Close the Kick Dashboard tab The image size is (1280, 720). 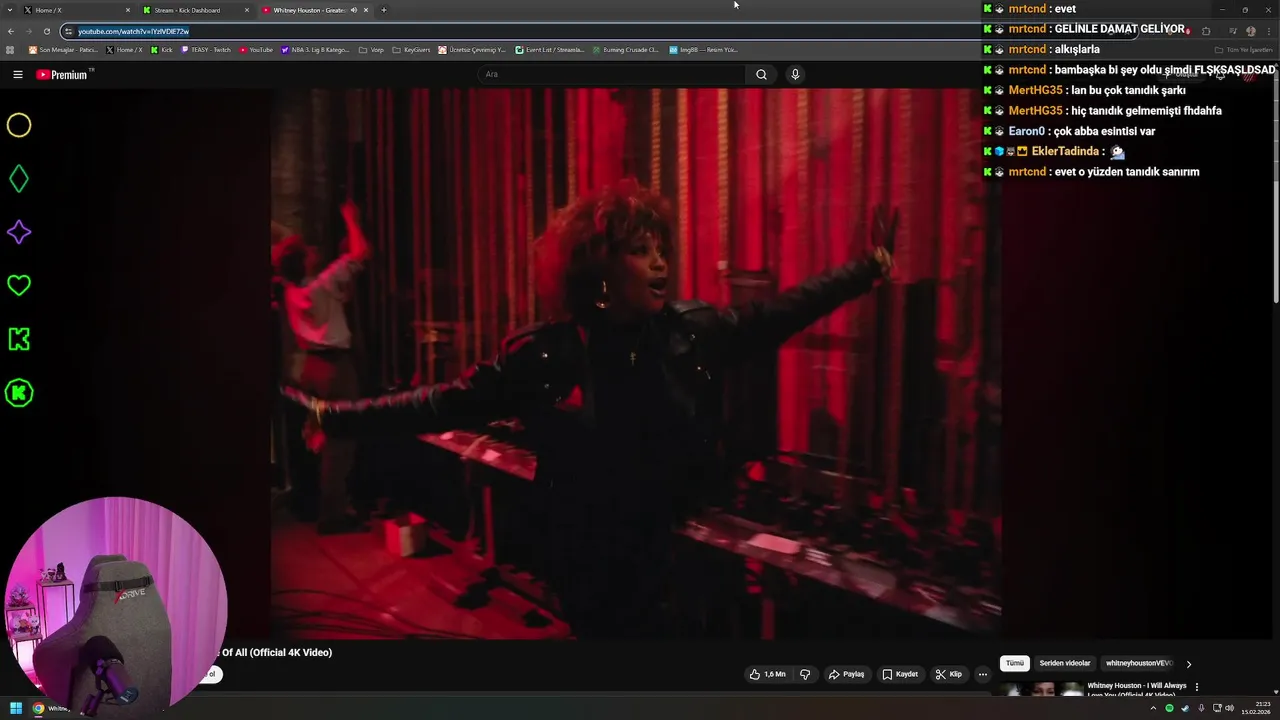(x=247, y=10)
